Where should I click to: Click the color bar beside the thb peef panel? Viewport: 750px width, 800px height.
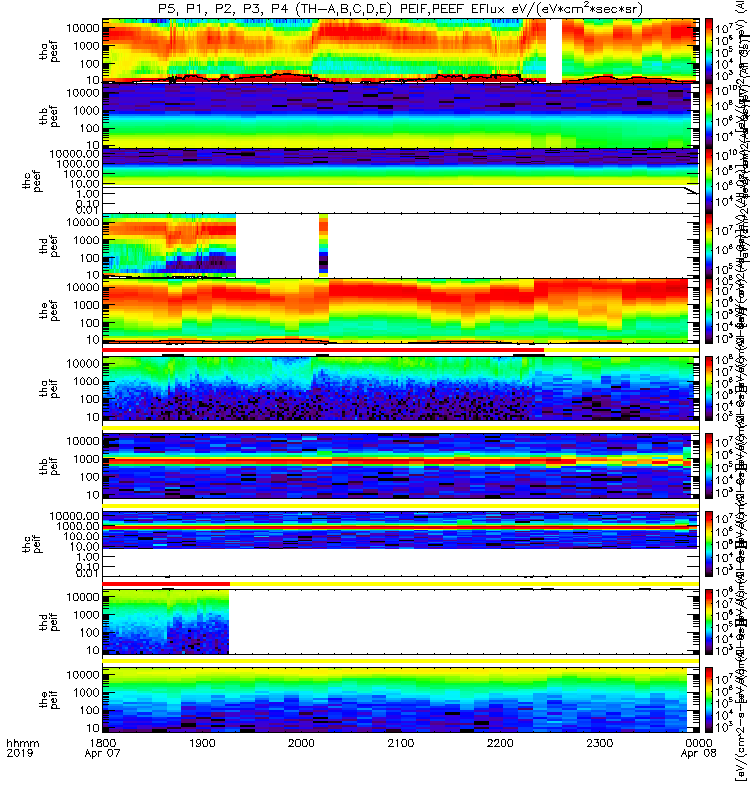(709, 115)
